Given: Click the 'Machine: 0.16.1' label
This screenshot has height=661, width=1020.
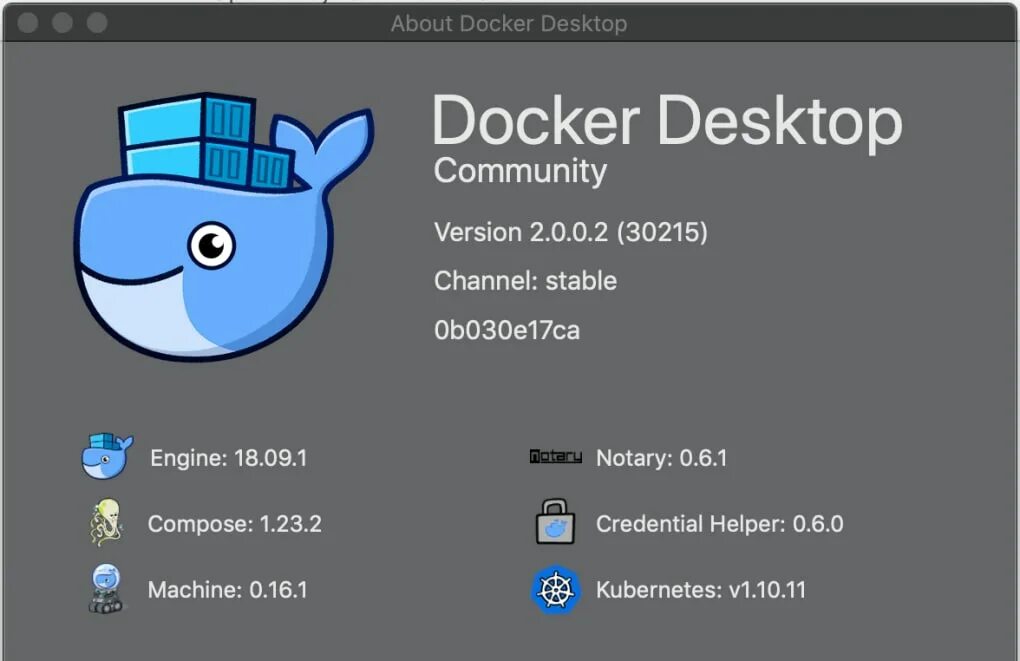Looking at the screenshot, I should pyautogui.click(x=227, y=589).
